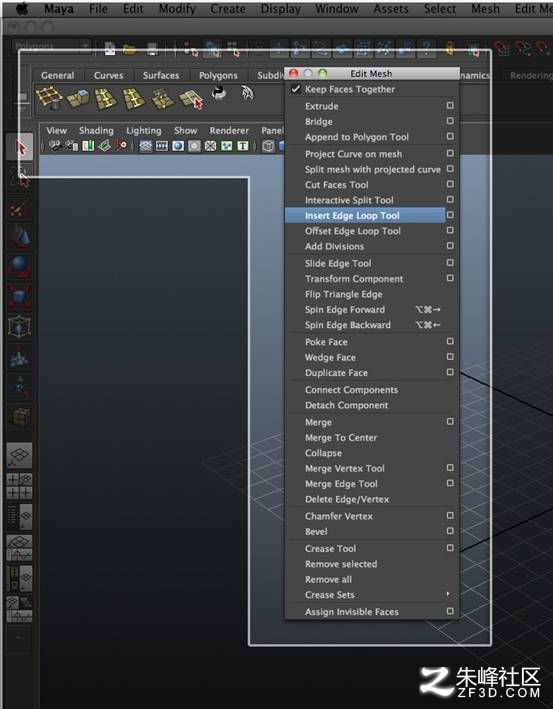Image resolution: width=553 pixels, height=709 pixels.
Task: Choose Delete Edge/Vertex
Action: coord(372,499)
